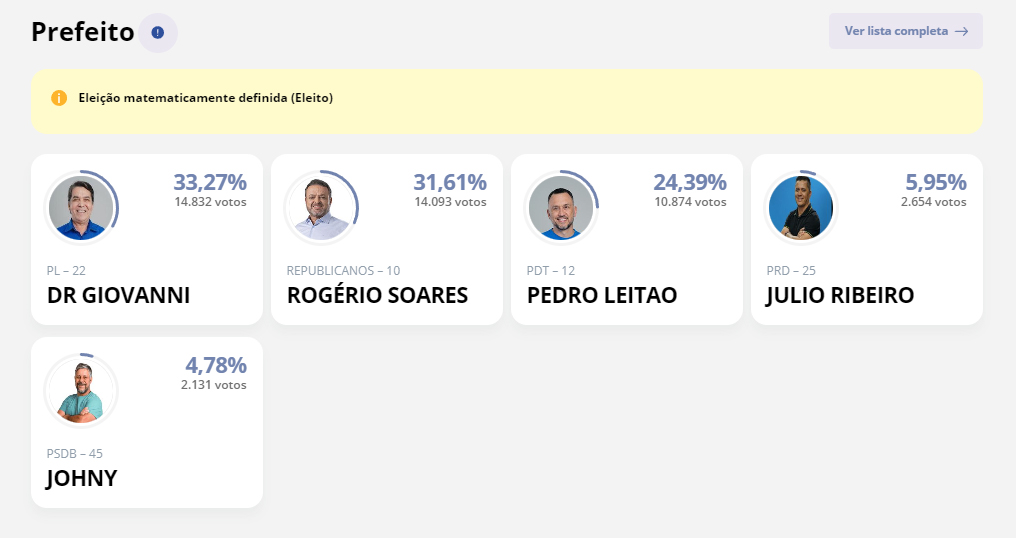Click the 33,27% vote percentage
The height and width of the screenshot is (538, 1016).
point(210,182)
